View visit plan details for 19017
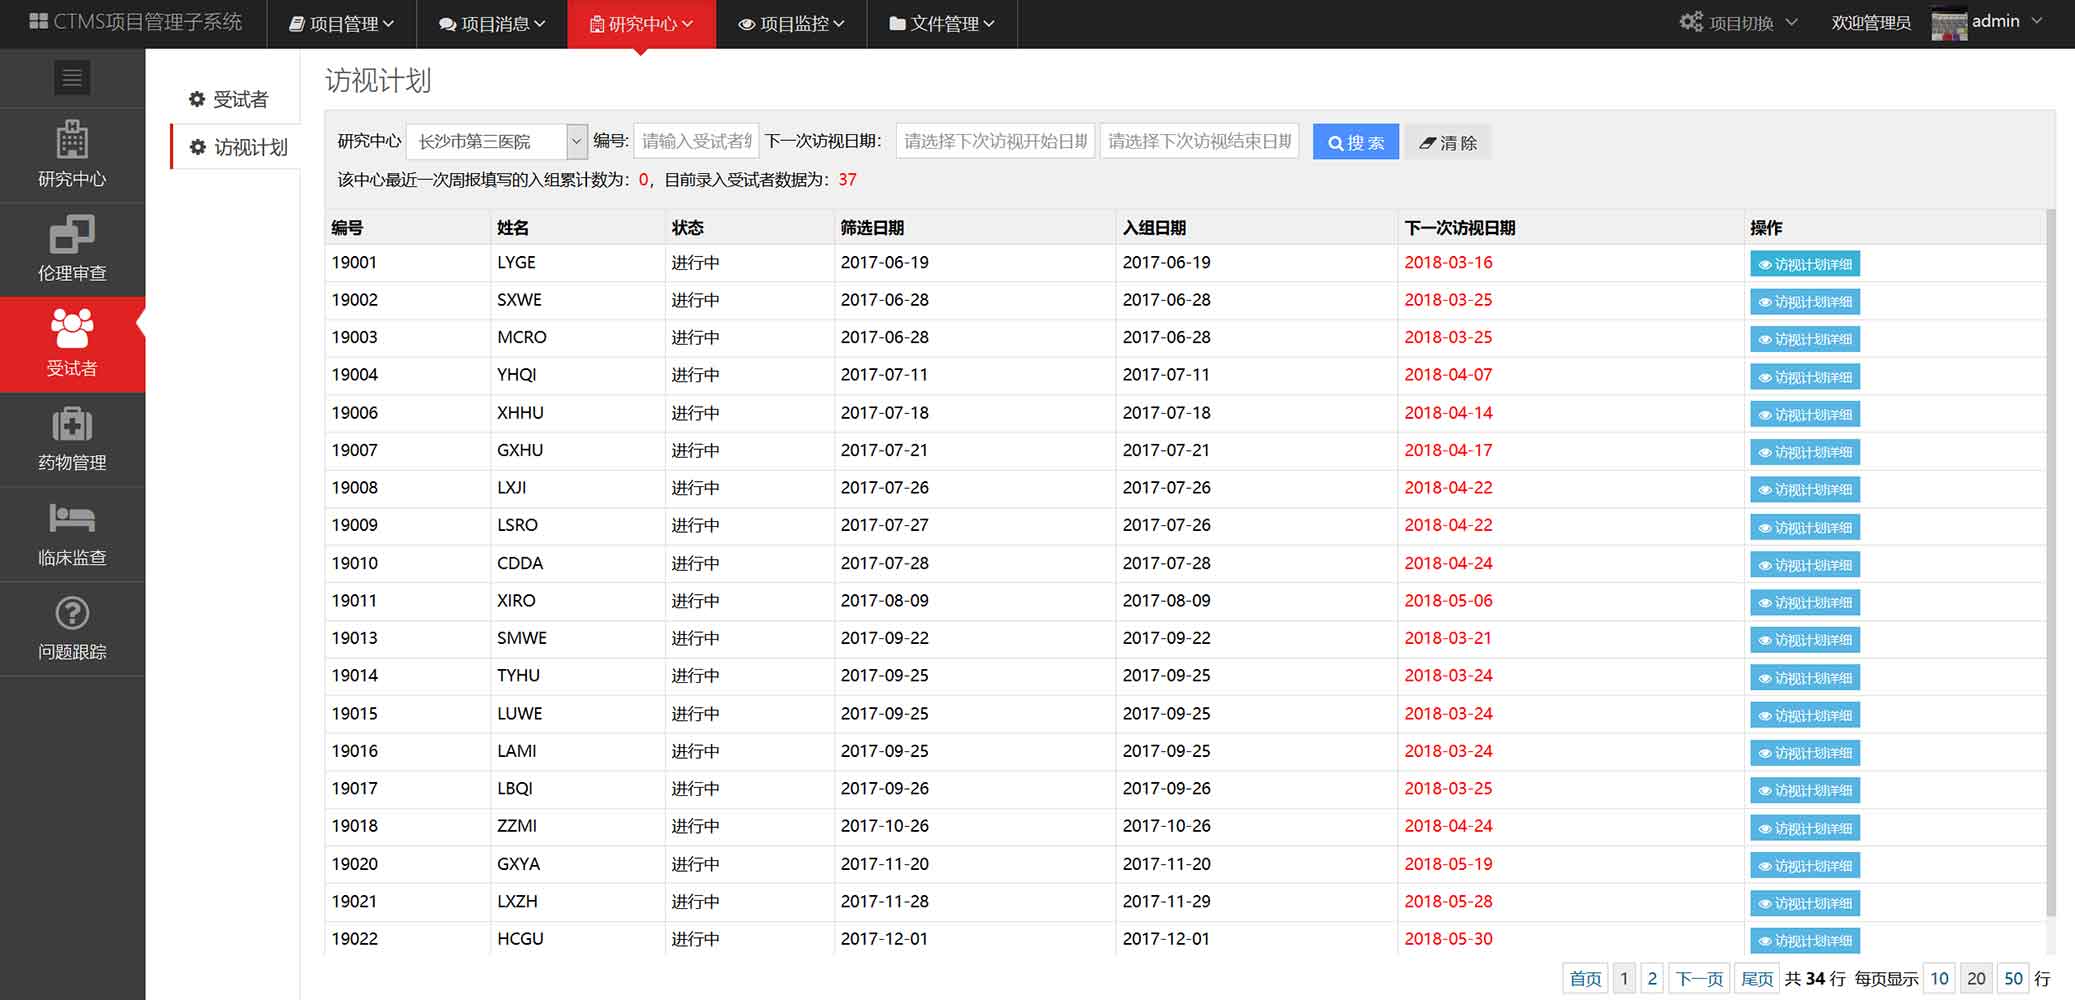 pyautogui.click(x=1805, y=790)
